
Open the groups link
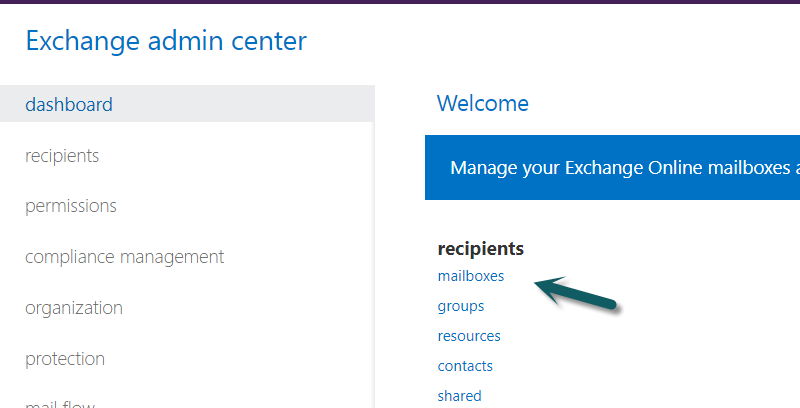click(461, 306)
